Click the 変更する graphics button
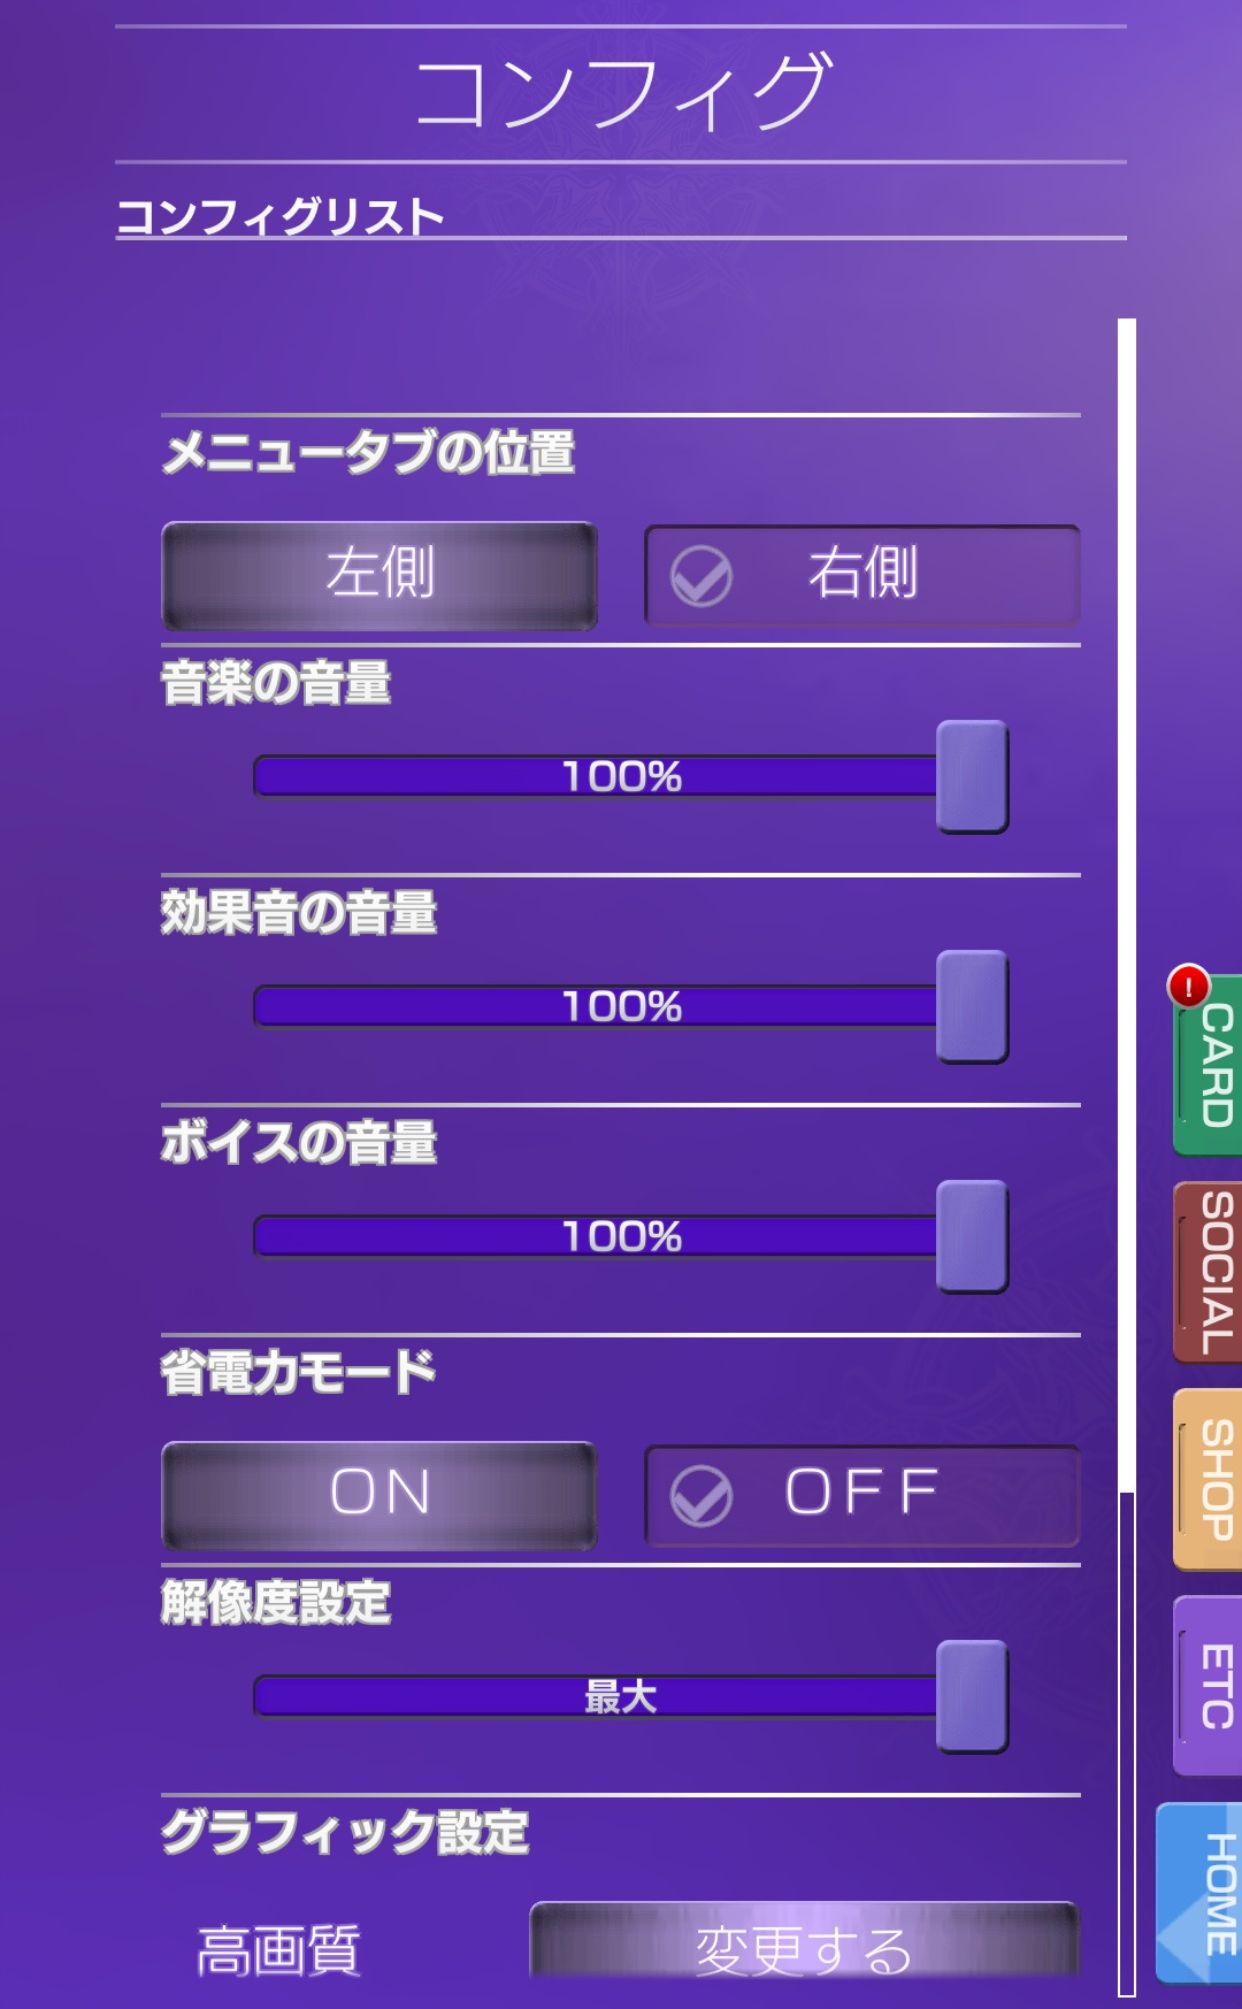This screenshot has height=2009, width=1242. tap(803, 1945)
